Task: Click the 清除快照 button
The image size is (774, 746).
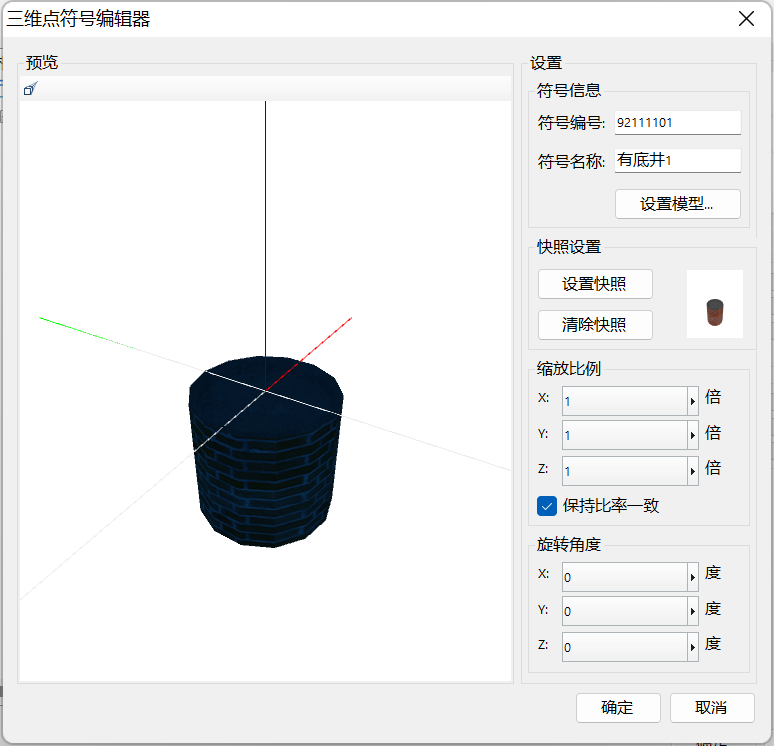Action: click(595, 325)
